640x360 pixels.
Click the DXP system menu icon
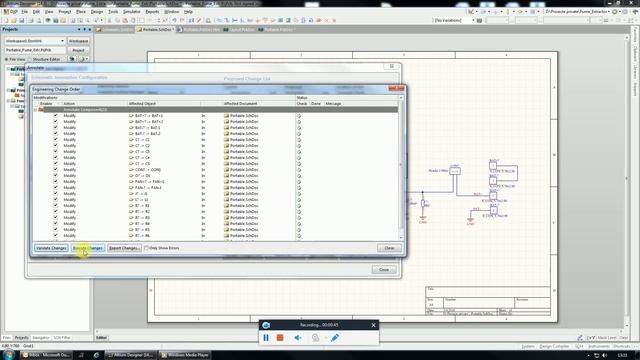tap(11, 12)
